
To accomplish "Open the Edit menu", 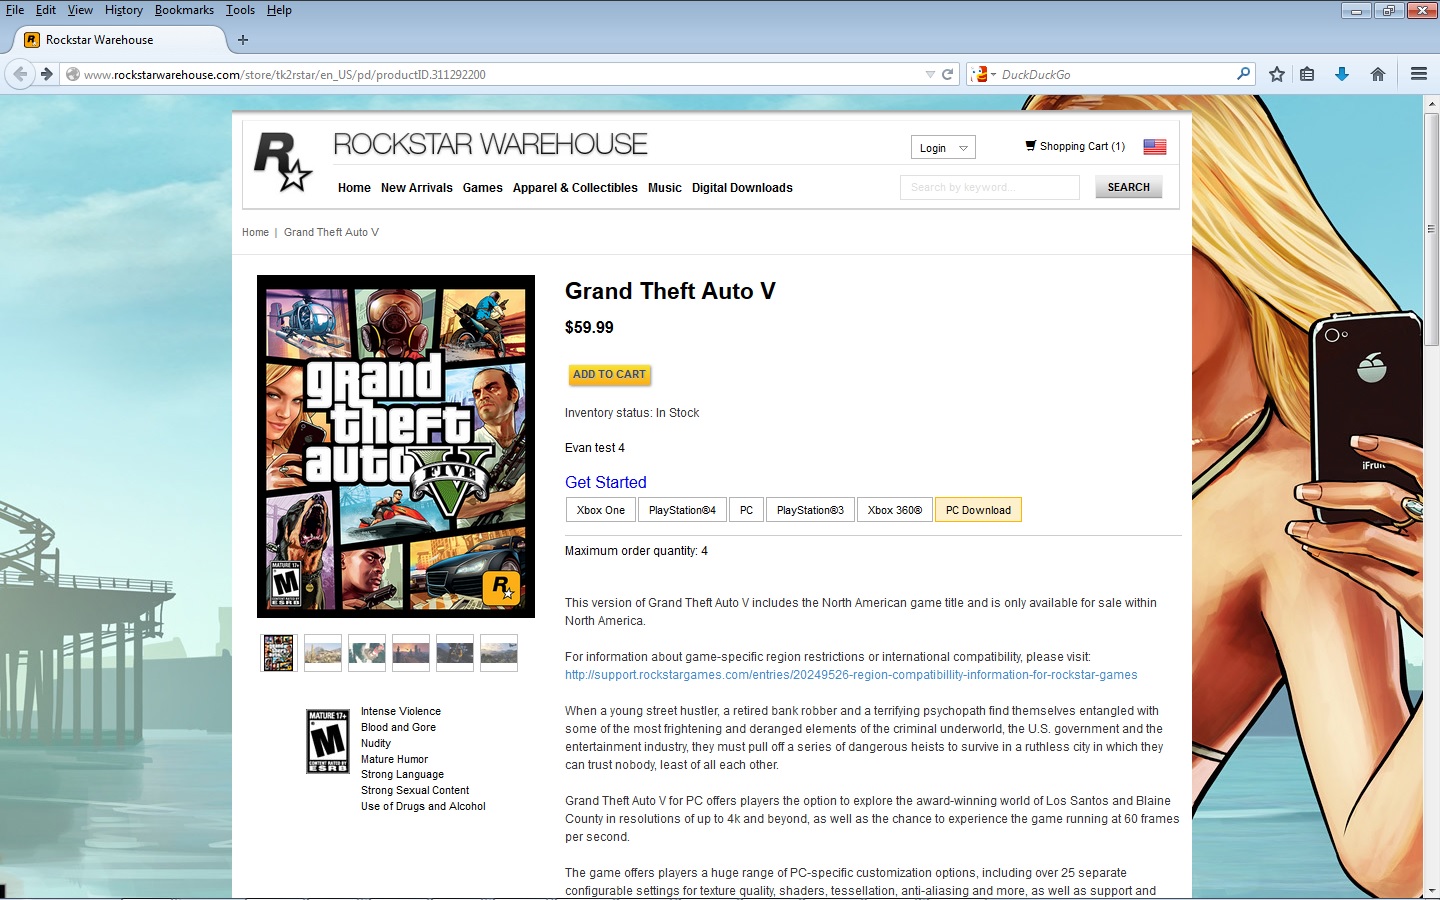I will [x=46, y=10].
